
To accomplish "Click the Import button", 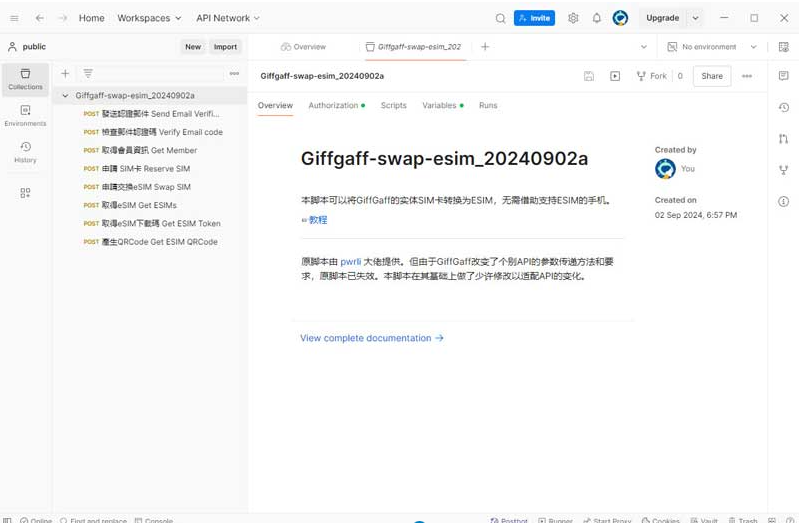I will coord(225,47).
